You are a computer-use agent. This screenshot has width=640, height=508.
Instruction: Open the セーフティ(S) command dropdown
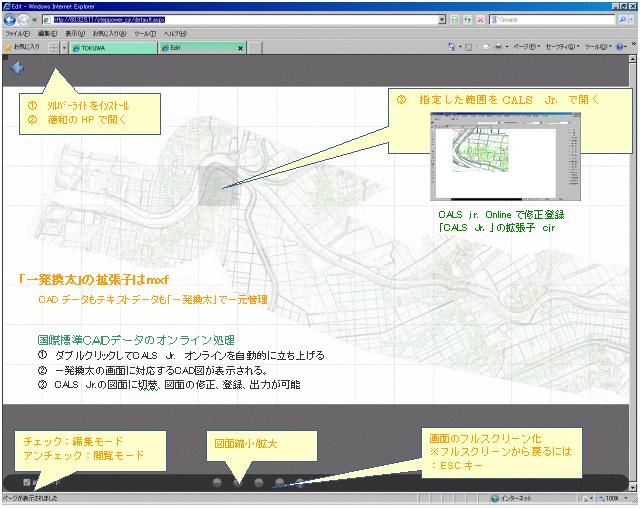click(562, 47)
